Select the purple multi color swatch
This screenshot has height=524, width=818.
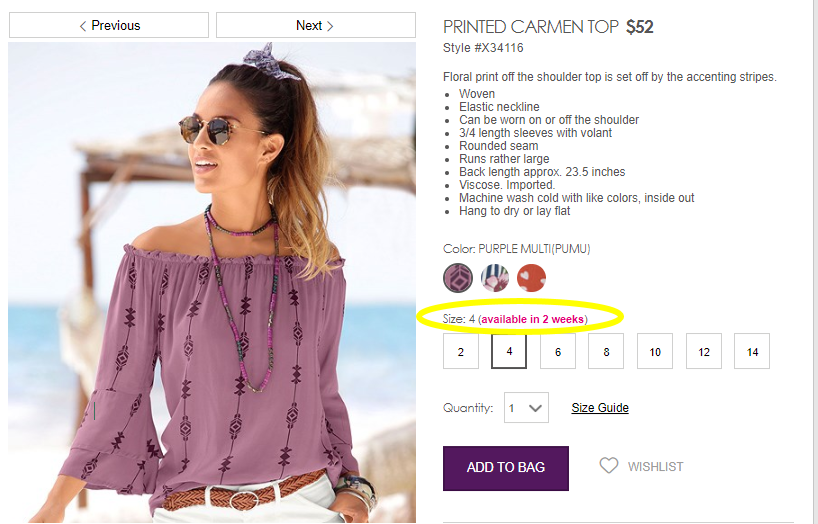pos(458,277)
